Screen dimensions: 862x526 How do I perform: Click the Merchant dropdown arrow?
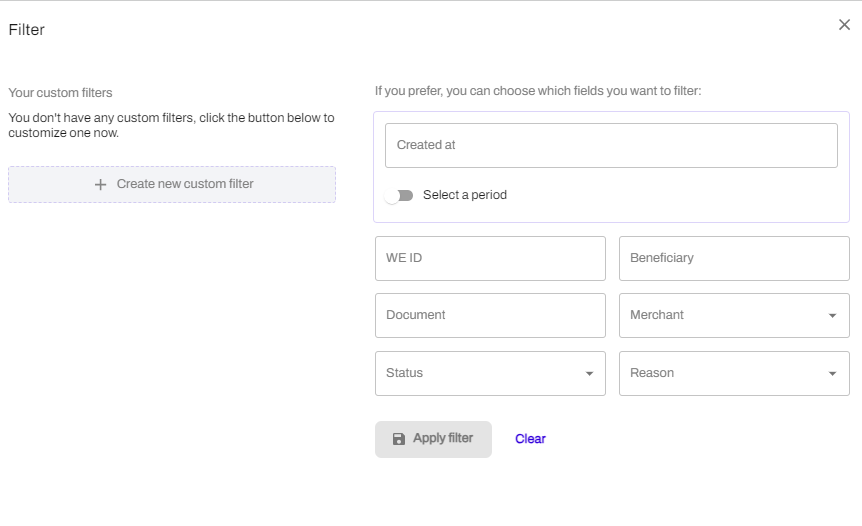point(832,315)
